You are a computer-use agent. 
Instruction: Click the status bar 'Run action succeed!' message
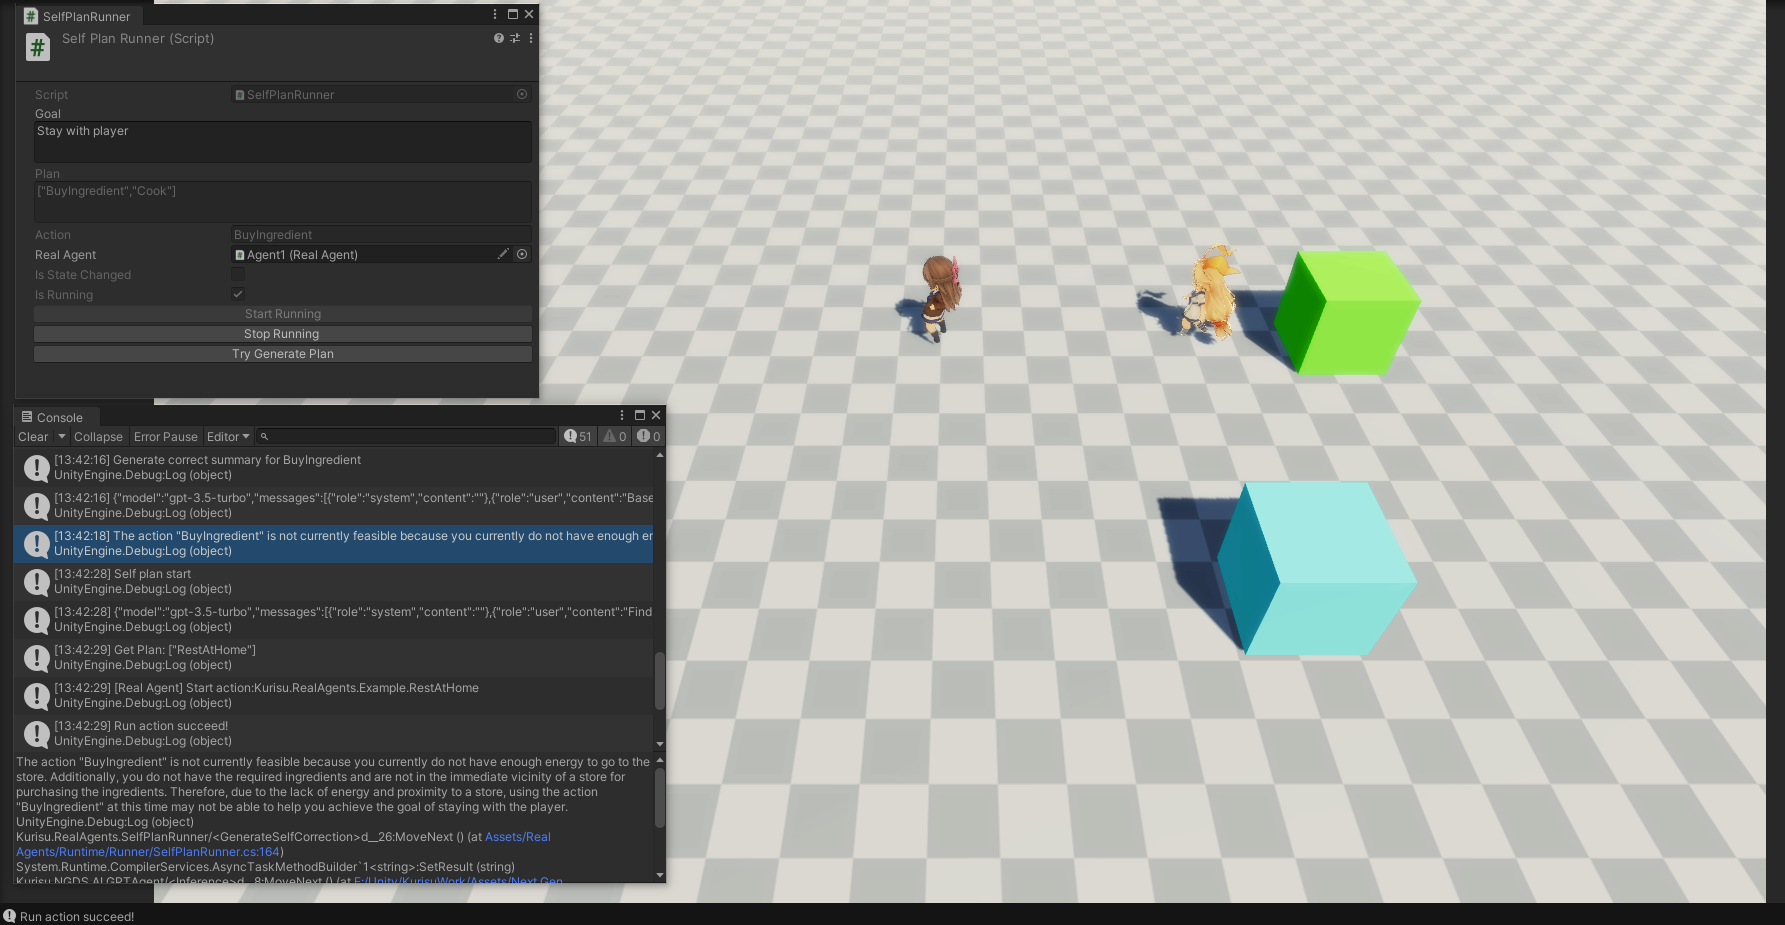77,916
